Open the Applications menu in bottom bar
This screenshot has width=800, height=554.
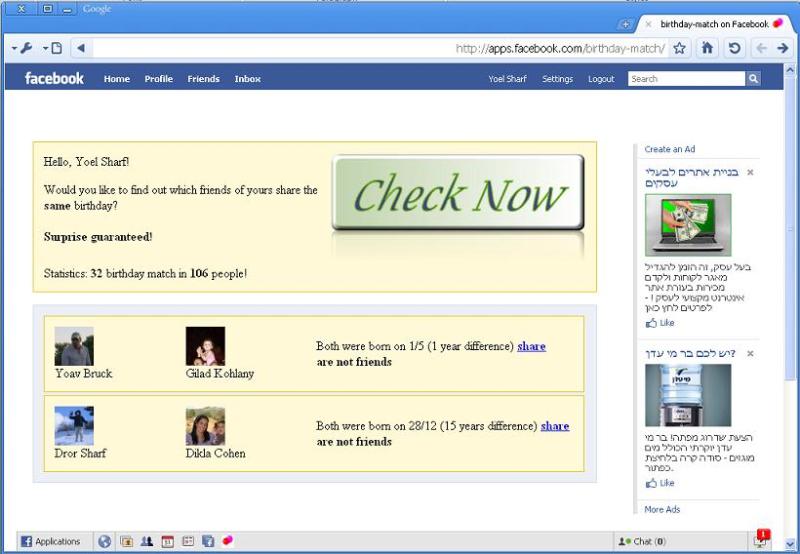tap(51, 541)
